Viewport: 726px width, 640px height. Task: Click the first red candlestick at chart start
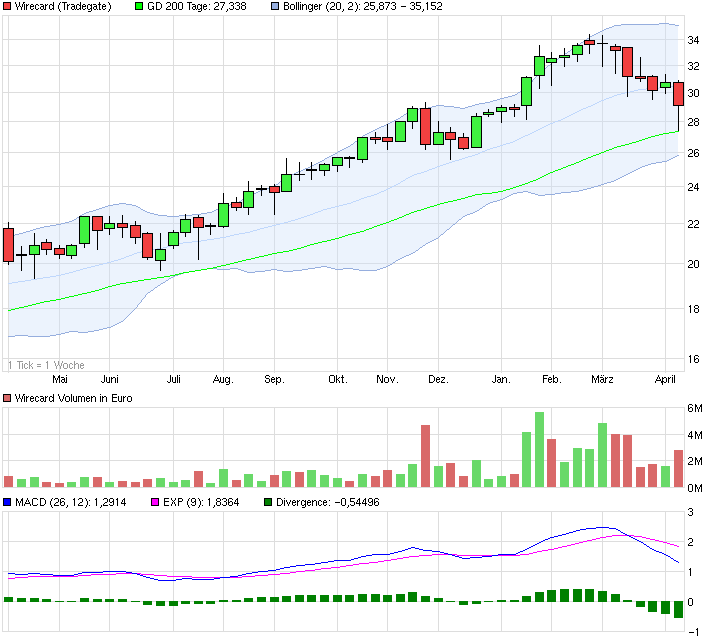[8, 245]
